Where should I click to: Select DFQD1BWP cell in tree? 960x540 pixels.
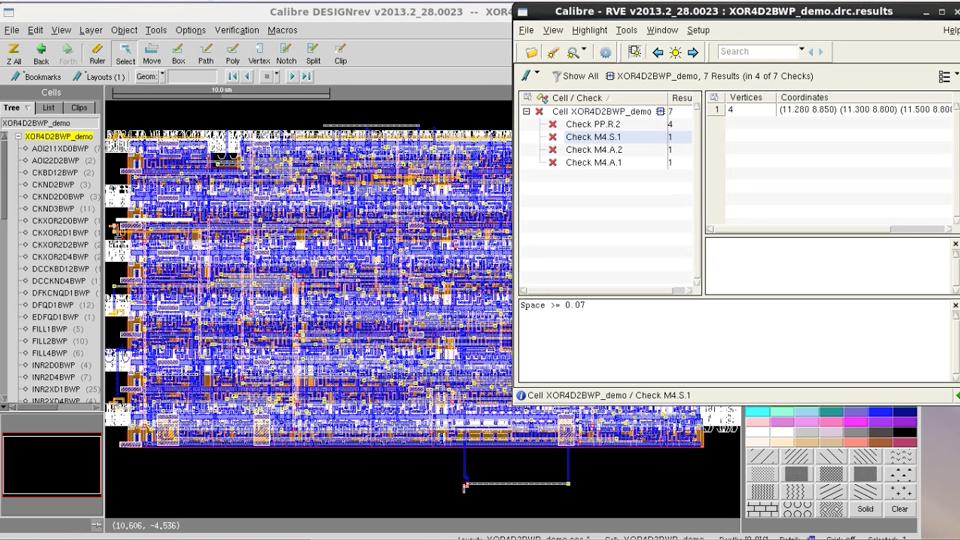[53, 305]
